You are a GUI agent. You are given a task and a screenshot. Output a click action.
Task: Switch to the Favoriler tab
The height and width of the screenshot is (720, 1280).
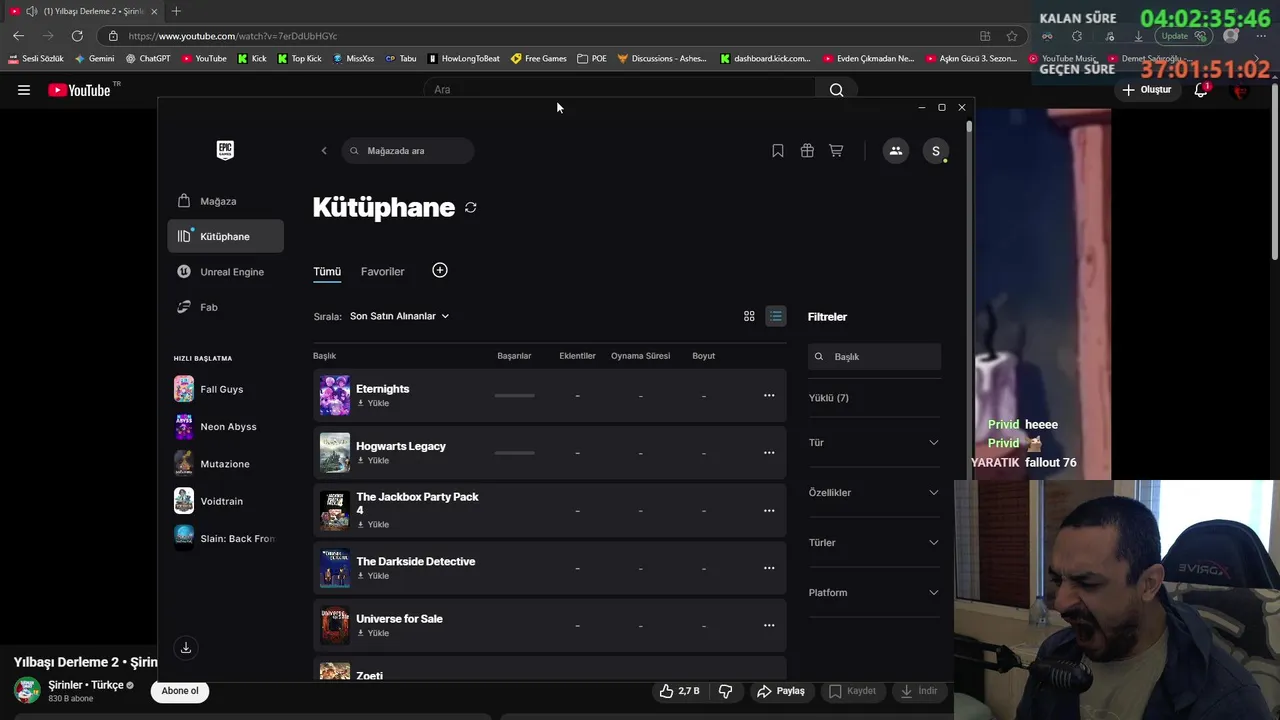(x=383, y=272)
